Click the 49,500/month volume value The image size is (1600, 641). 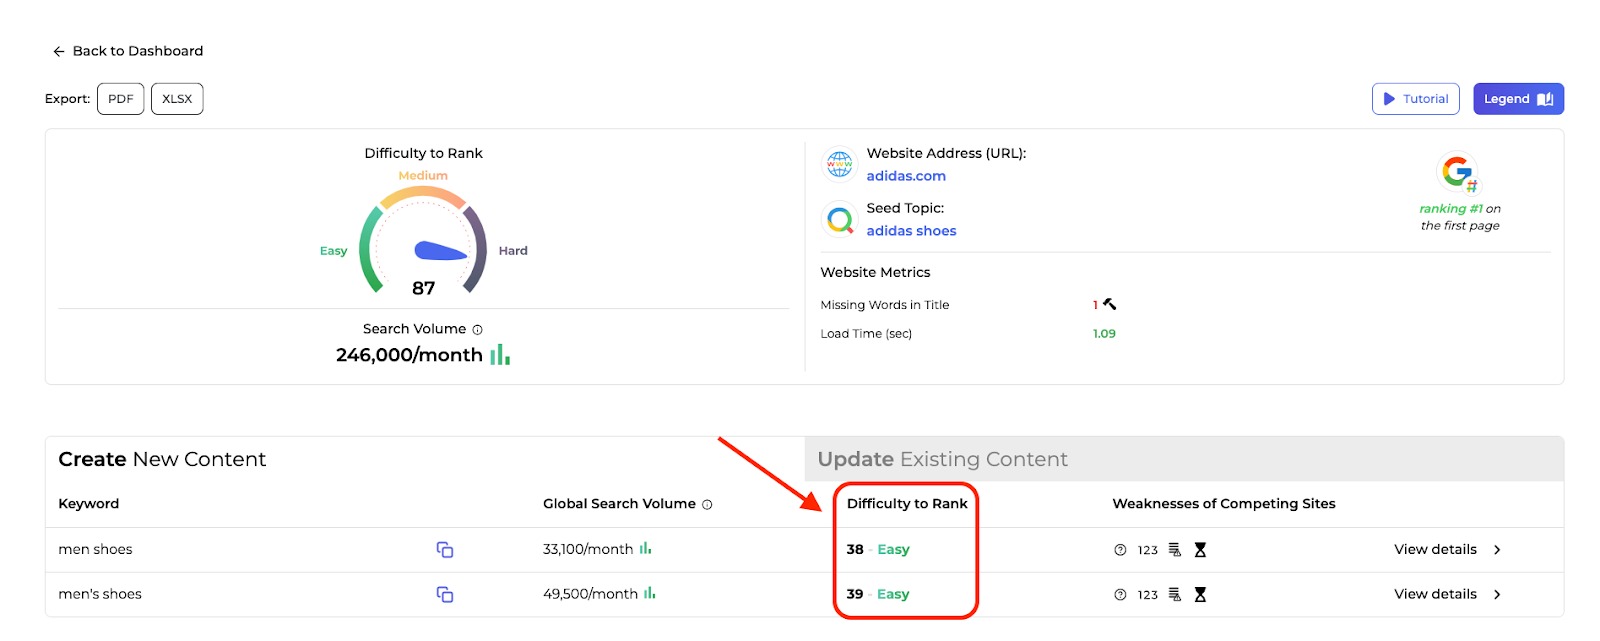[x=590, y=595]
